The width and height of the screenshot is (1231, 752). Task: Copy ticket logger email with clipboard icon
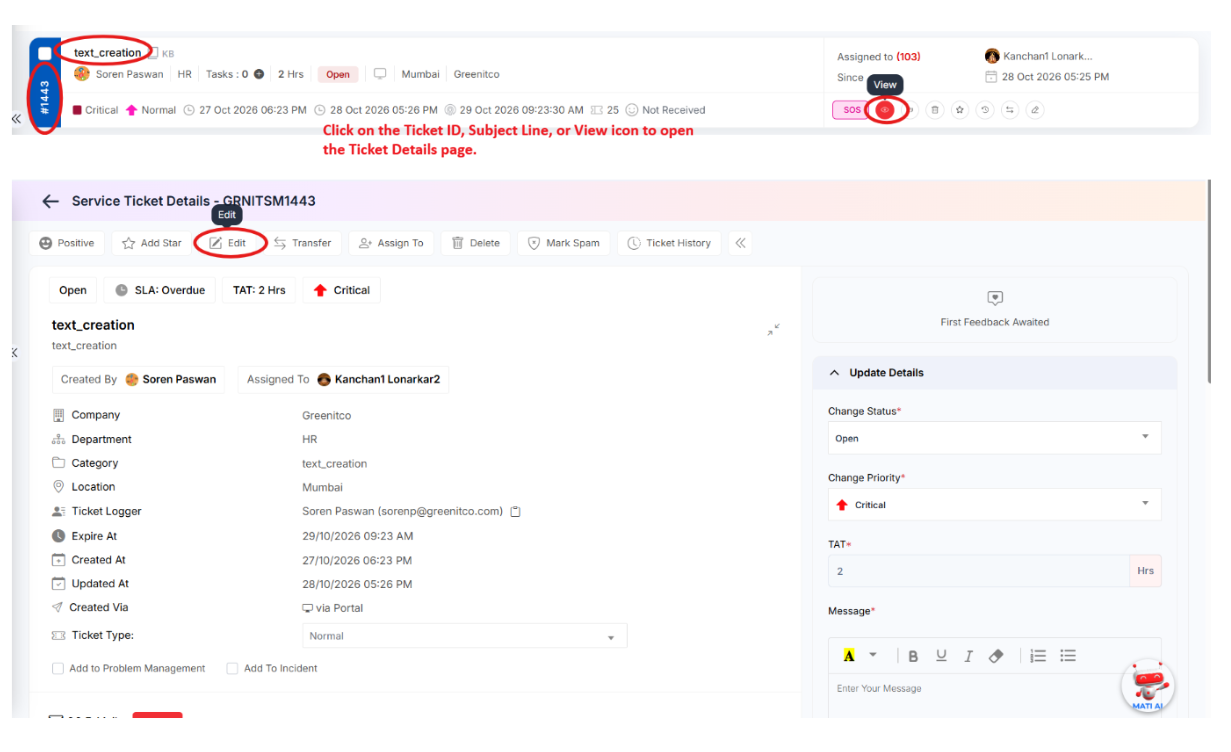[516, 511]
